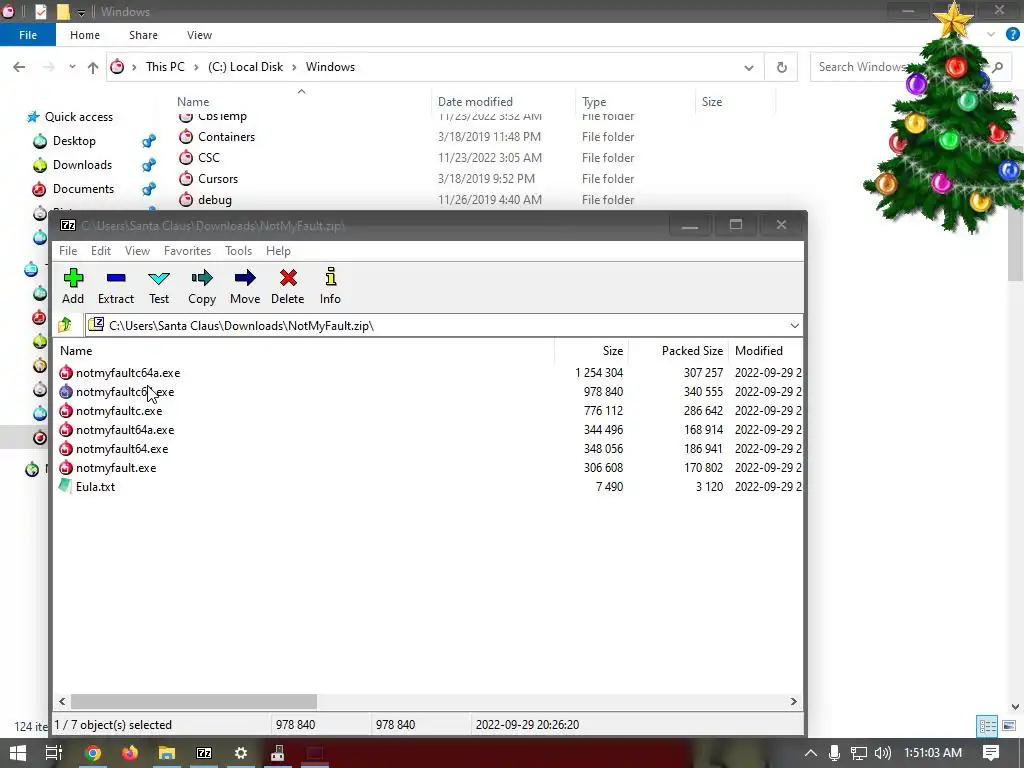The height and width of the screenshot is (768, 1024).
Task: Select notmyfaultc.exe file
Action: 119,411
